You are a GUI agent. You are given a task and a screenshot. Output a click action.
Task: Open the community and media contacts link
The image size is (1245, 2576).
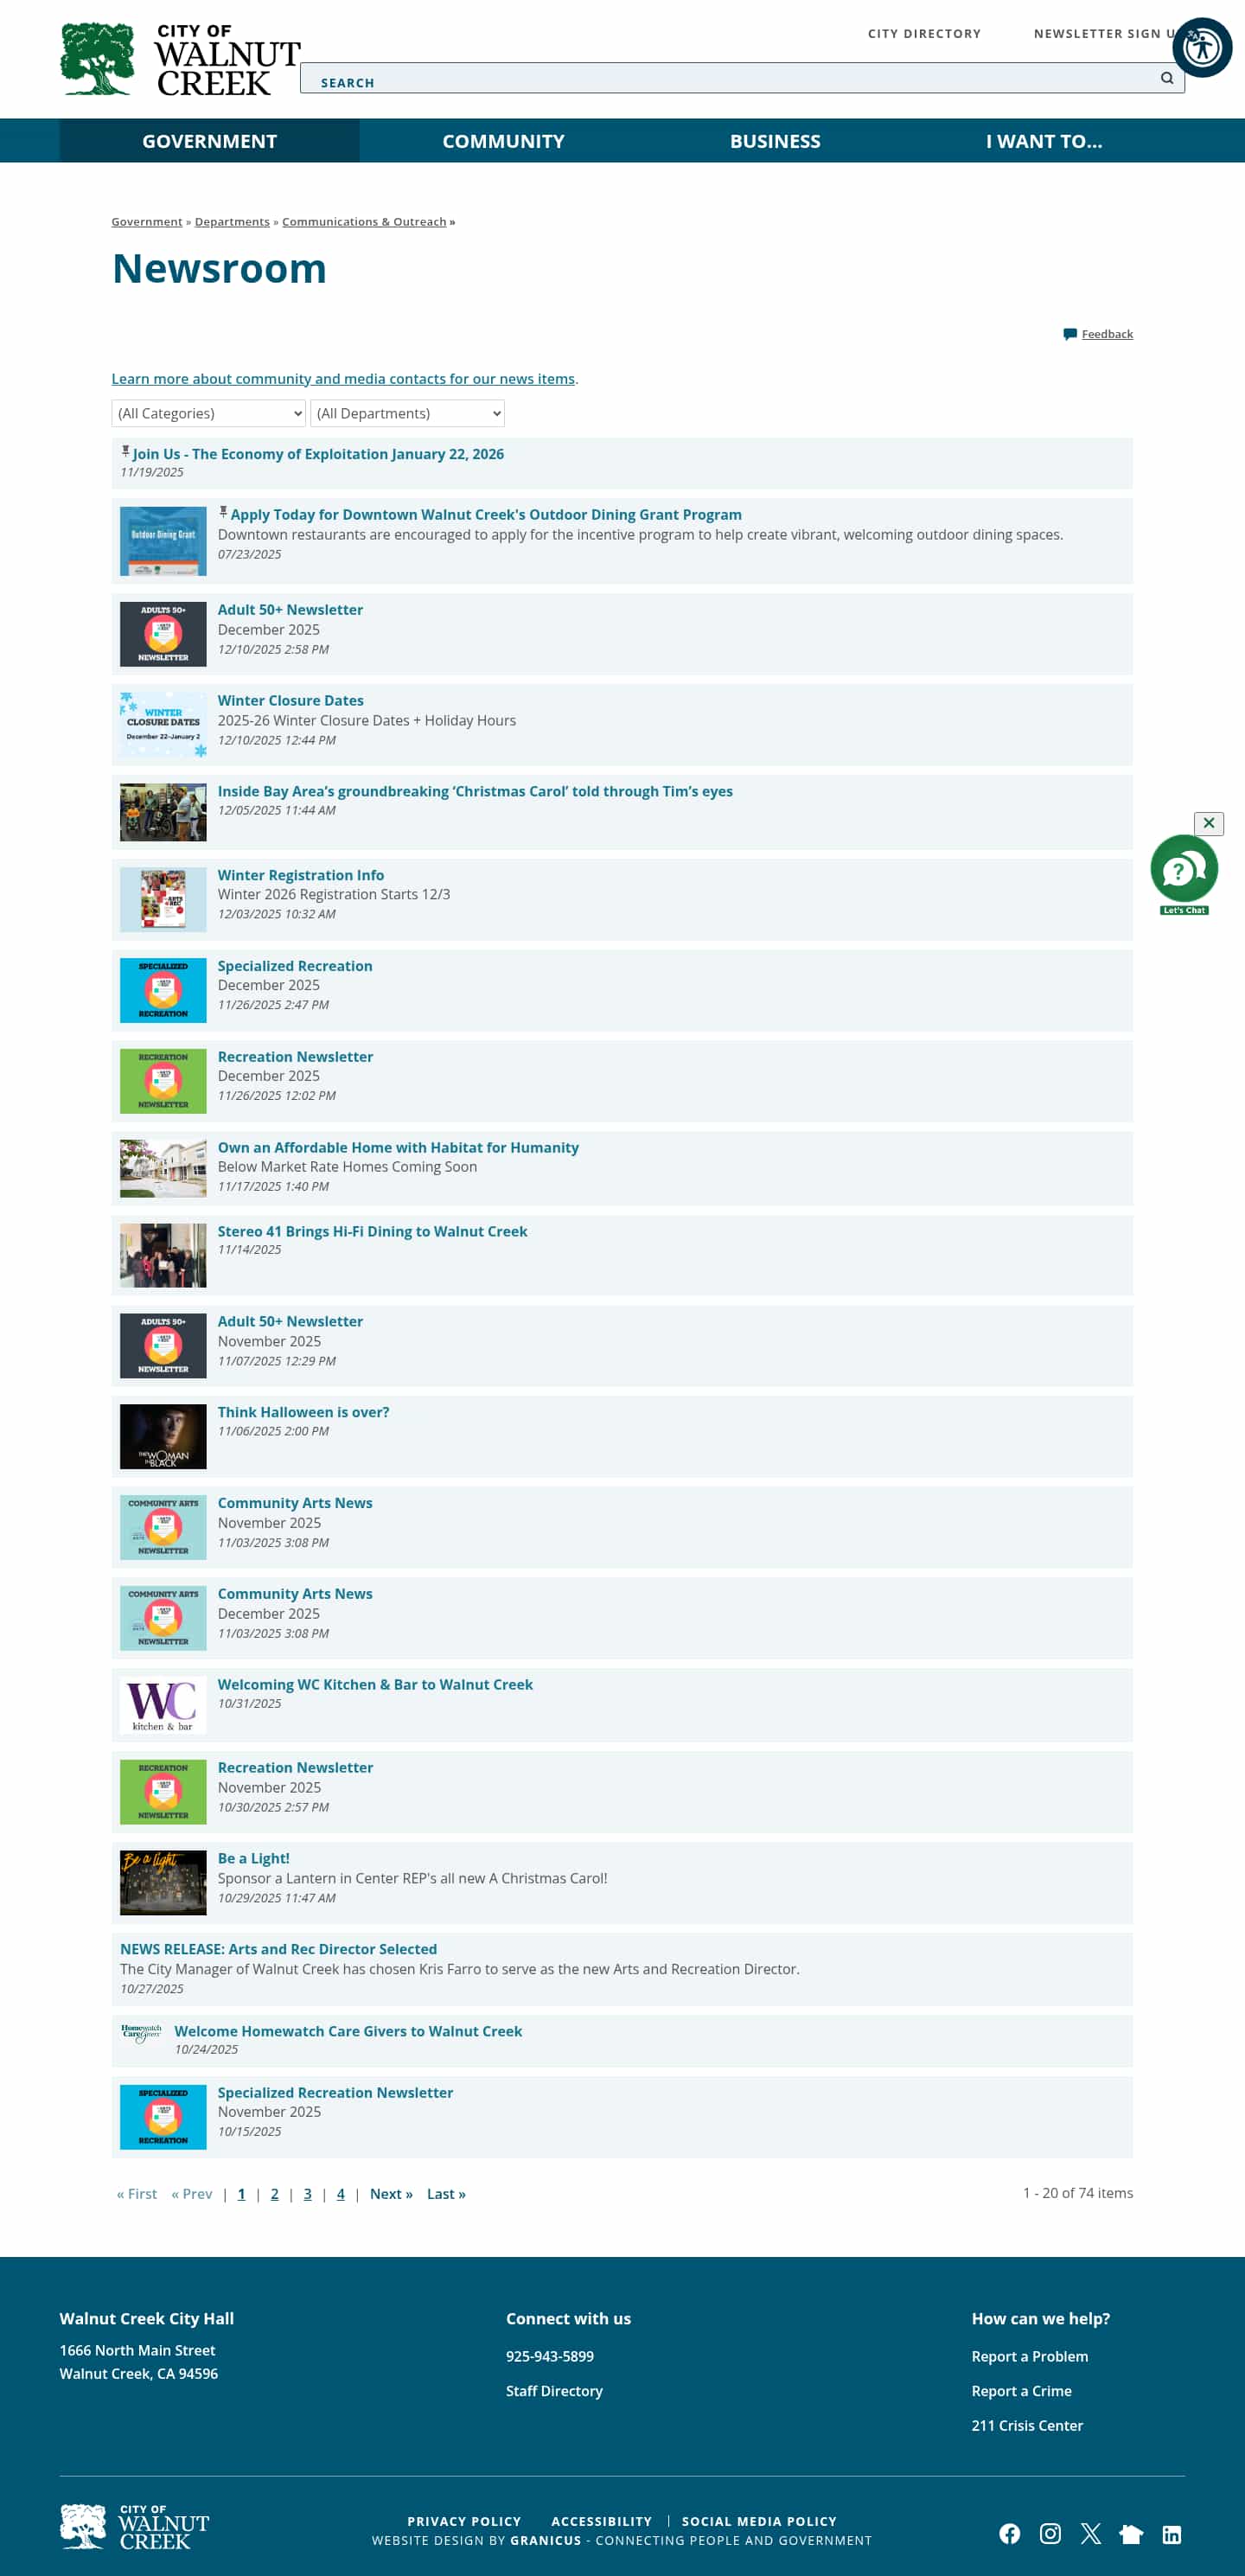click(343, 379)
